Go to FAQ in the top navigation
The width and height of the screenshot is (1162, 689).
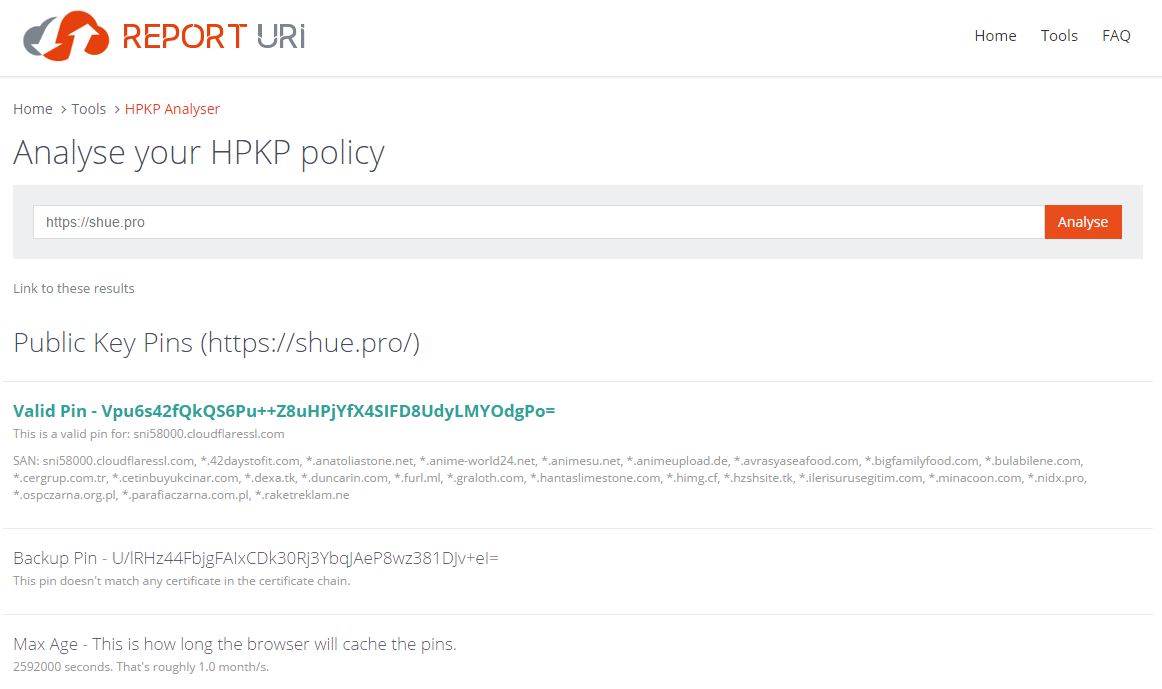1116,36
